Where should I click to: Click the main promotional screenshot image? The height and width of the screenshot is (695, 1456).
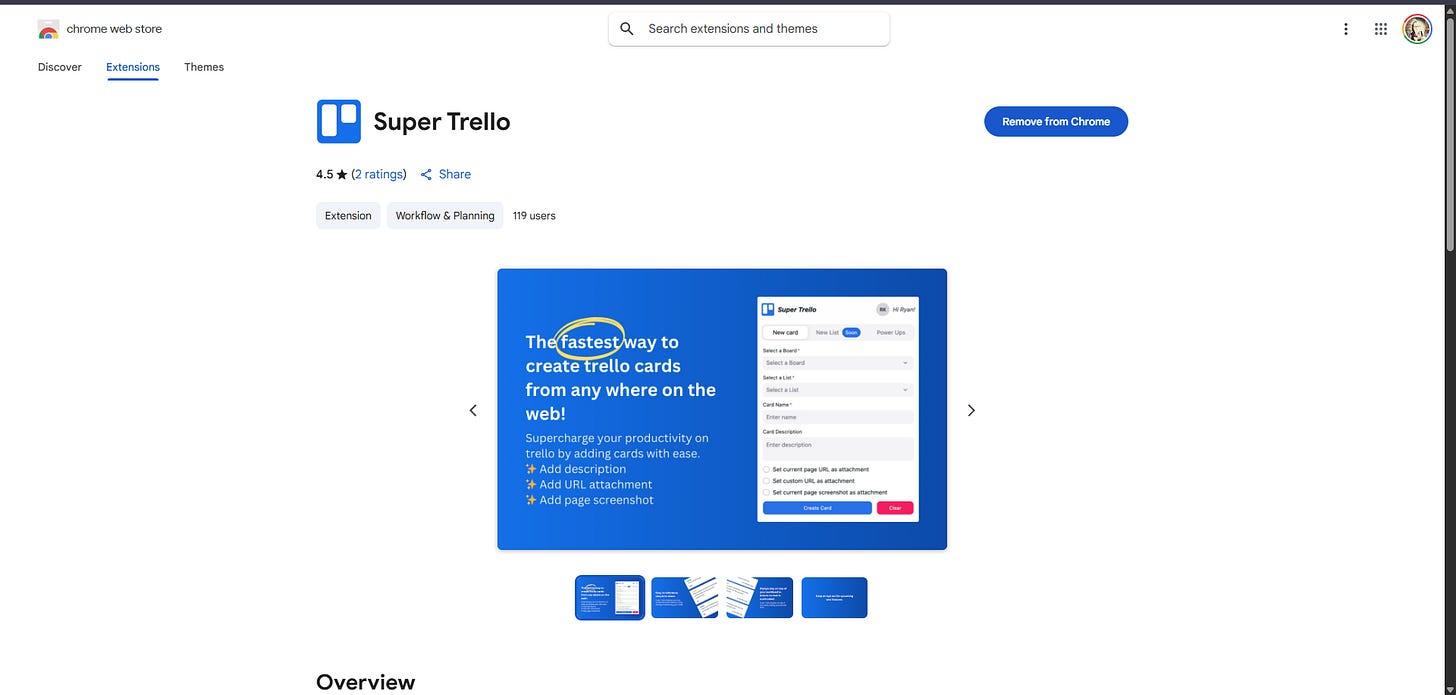pyautogui.click(x=722, y=409)
